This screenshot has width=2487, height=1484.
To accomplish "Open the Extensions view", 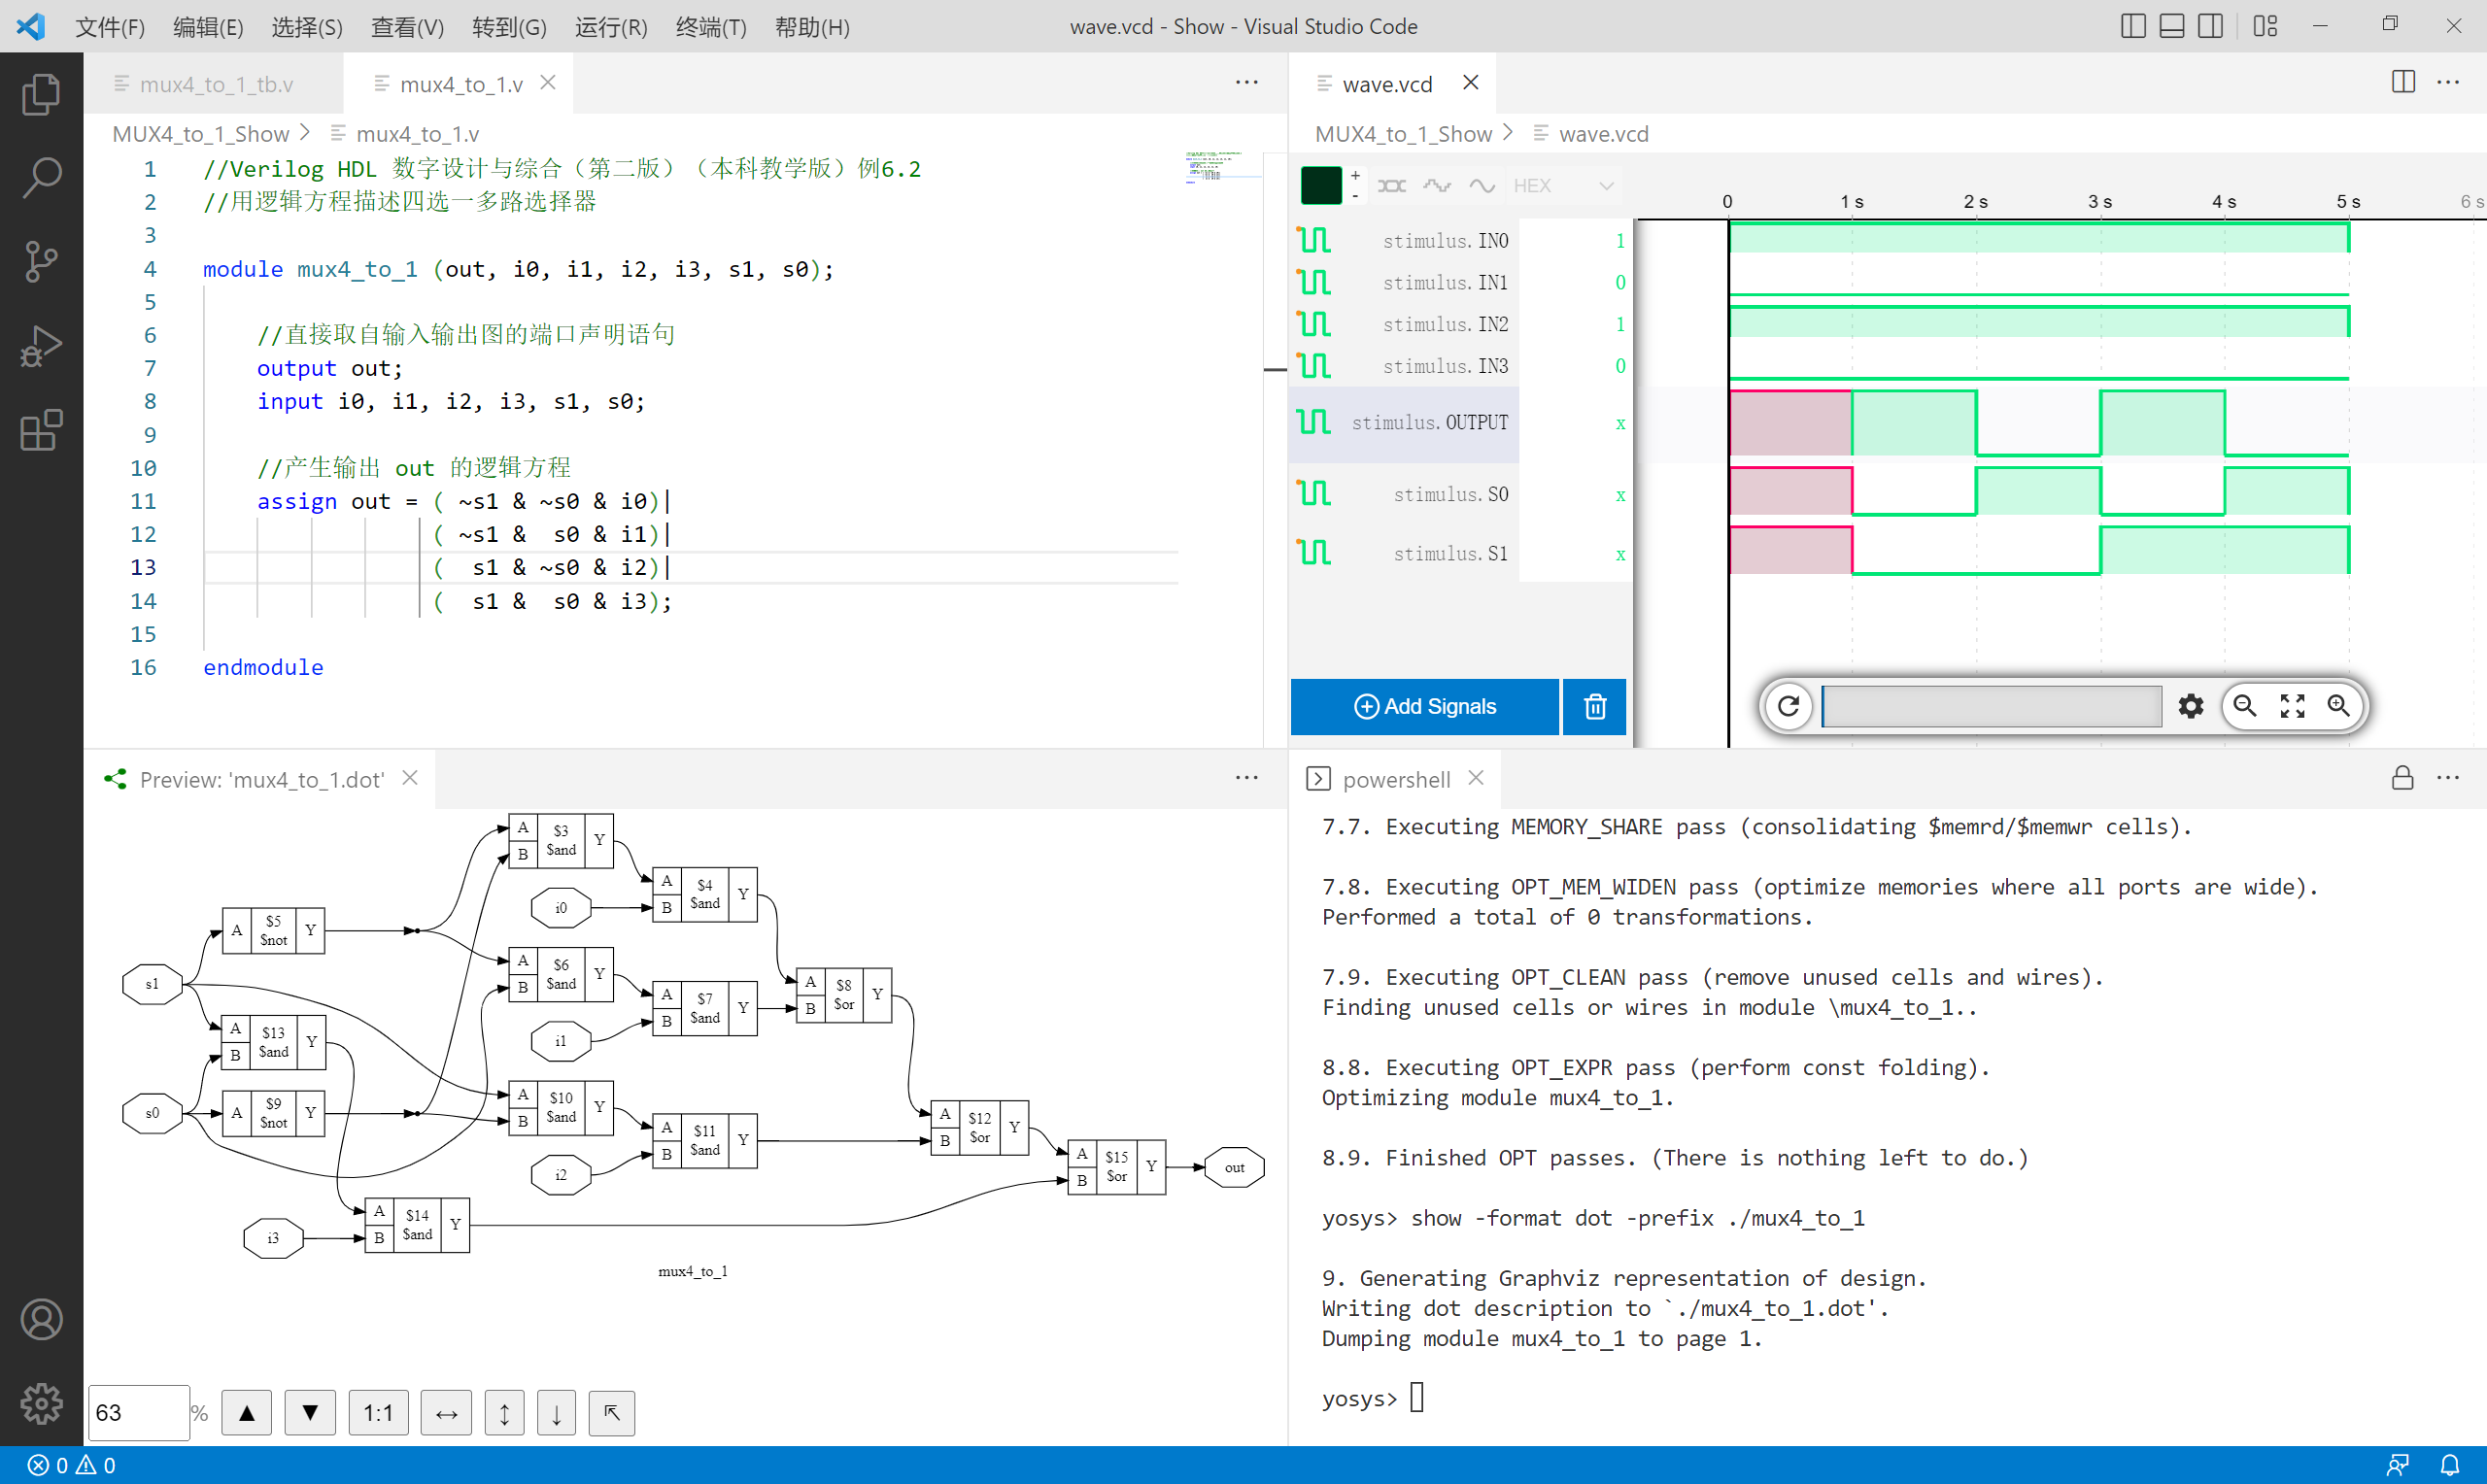I will [x=41, y=430].
